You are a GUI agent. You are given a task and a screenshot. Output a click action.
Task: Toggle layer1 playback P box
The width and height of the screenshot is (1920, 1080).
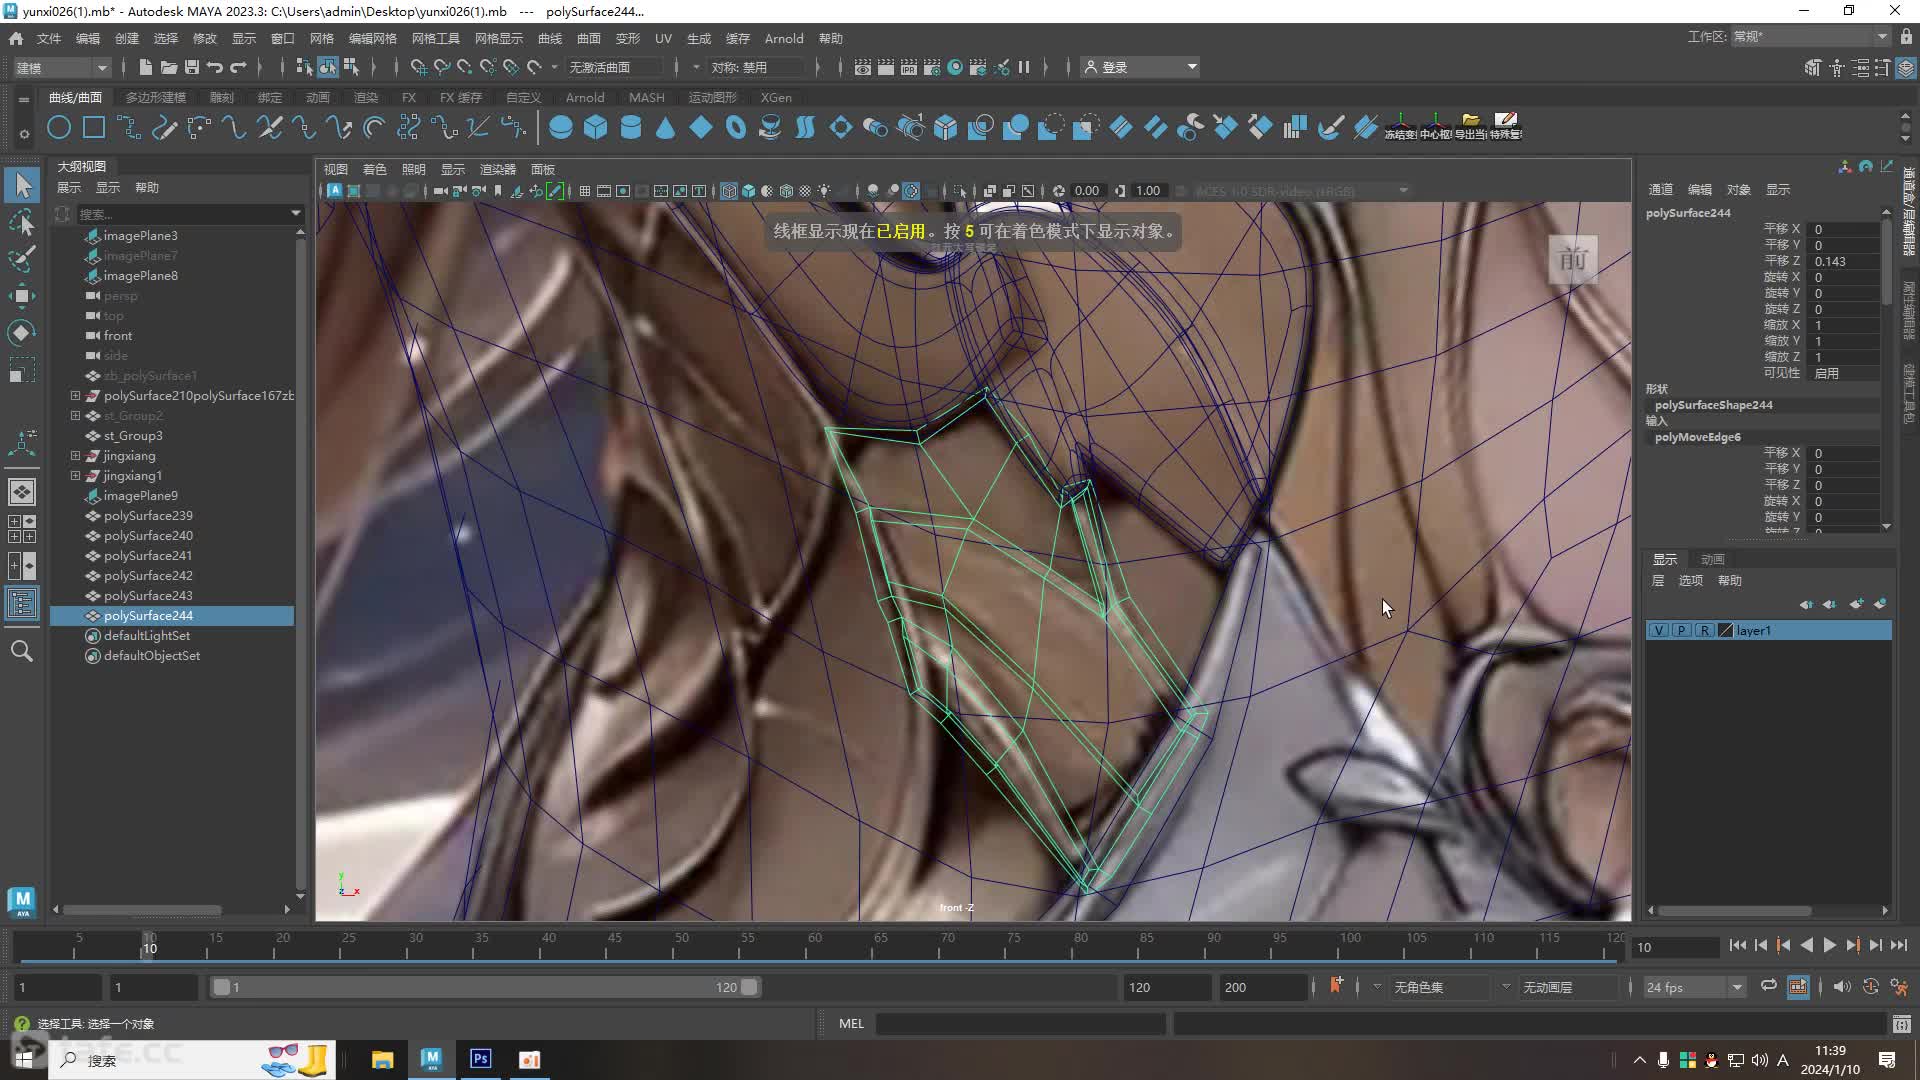(x=1682, y=630)
